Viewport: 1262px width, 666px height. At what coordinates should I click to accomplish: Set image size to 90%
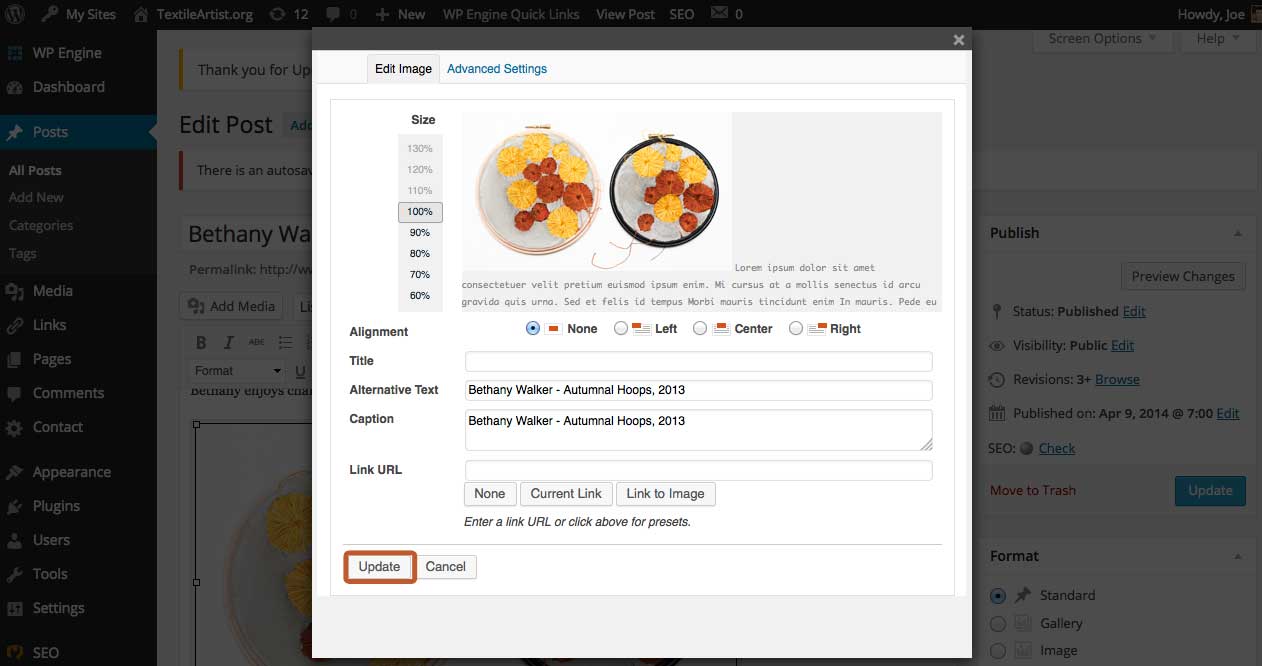420,233
